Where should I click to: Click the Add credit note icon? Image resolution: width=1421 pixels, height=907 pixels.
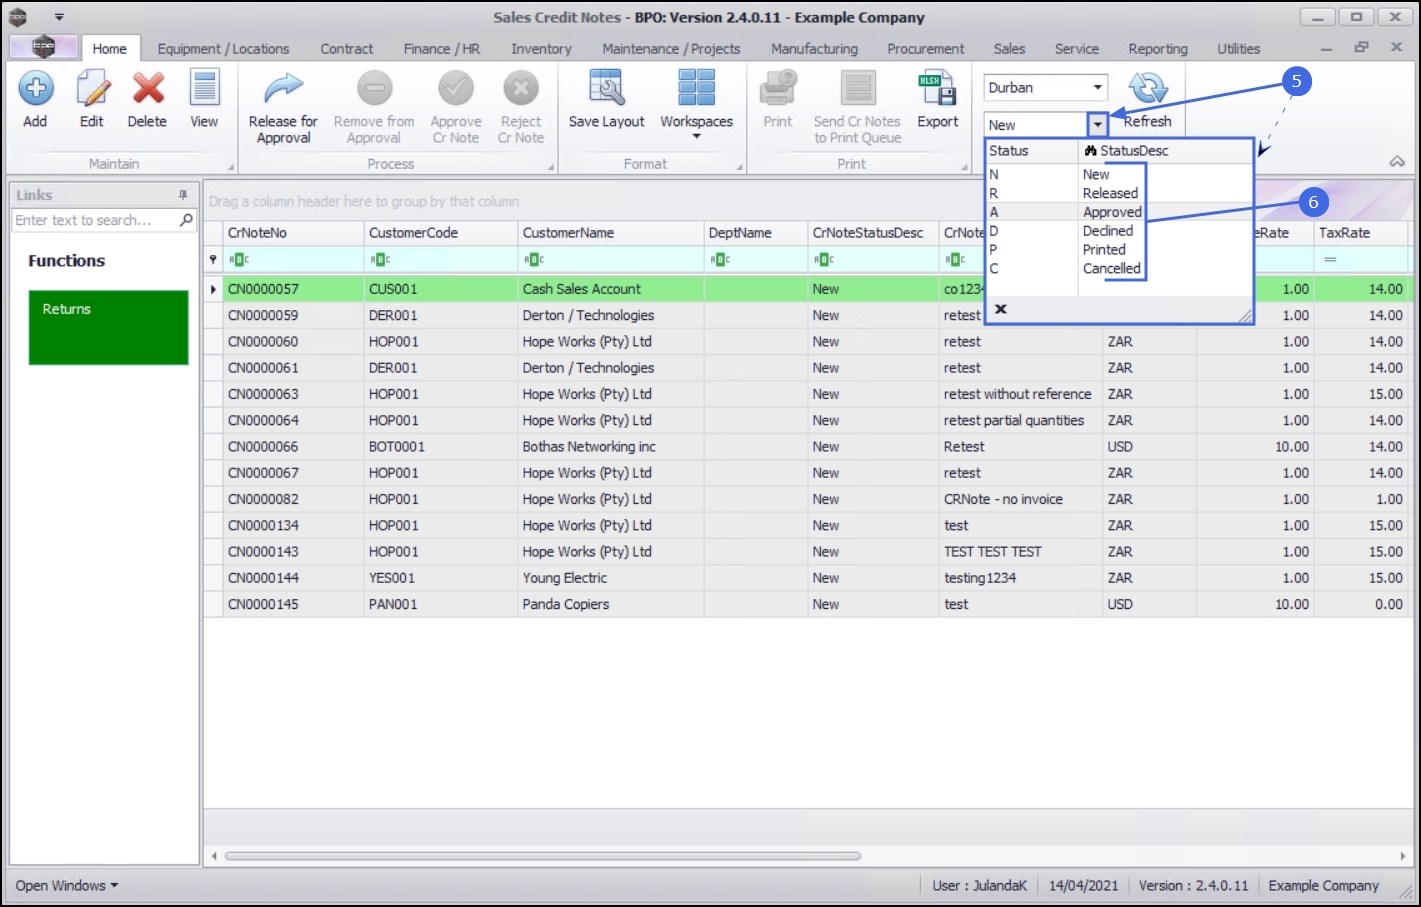click(x=35, y=89)
